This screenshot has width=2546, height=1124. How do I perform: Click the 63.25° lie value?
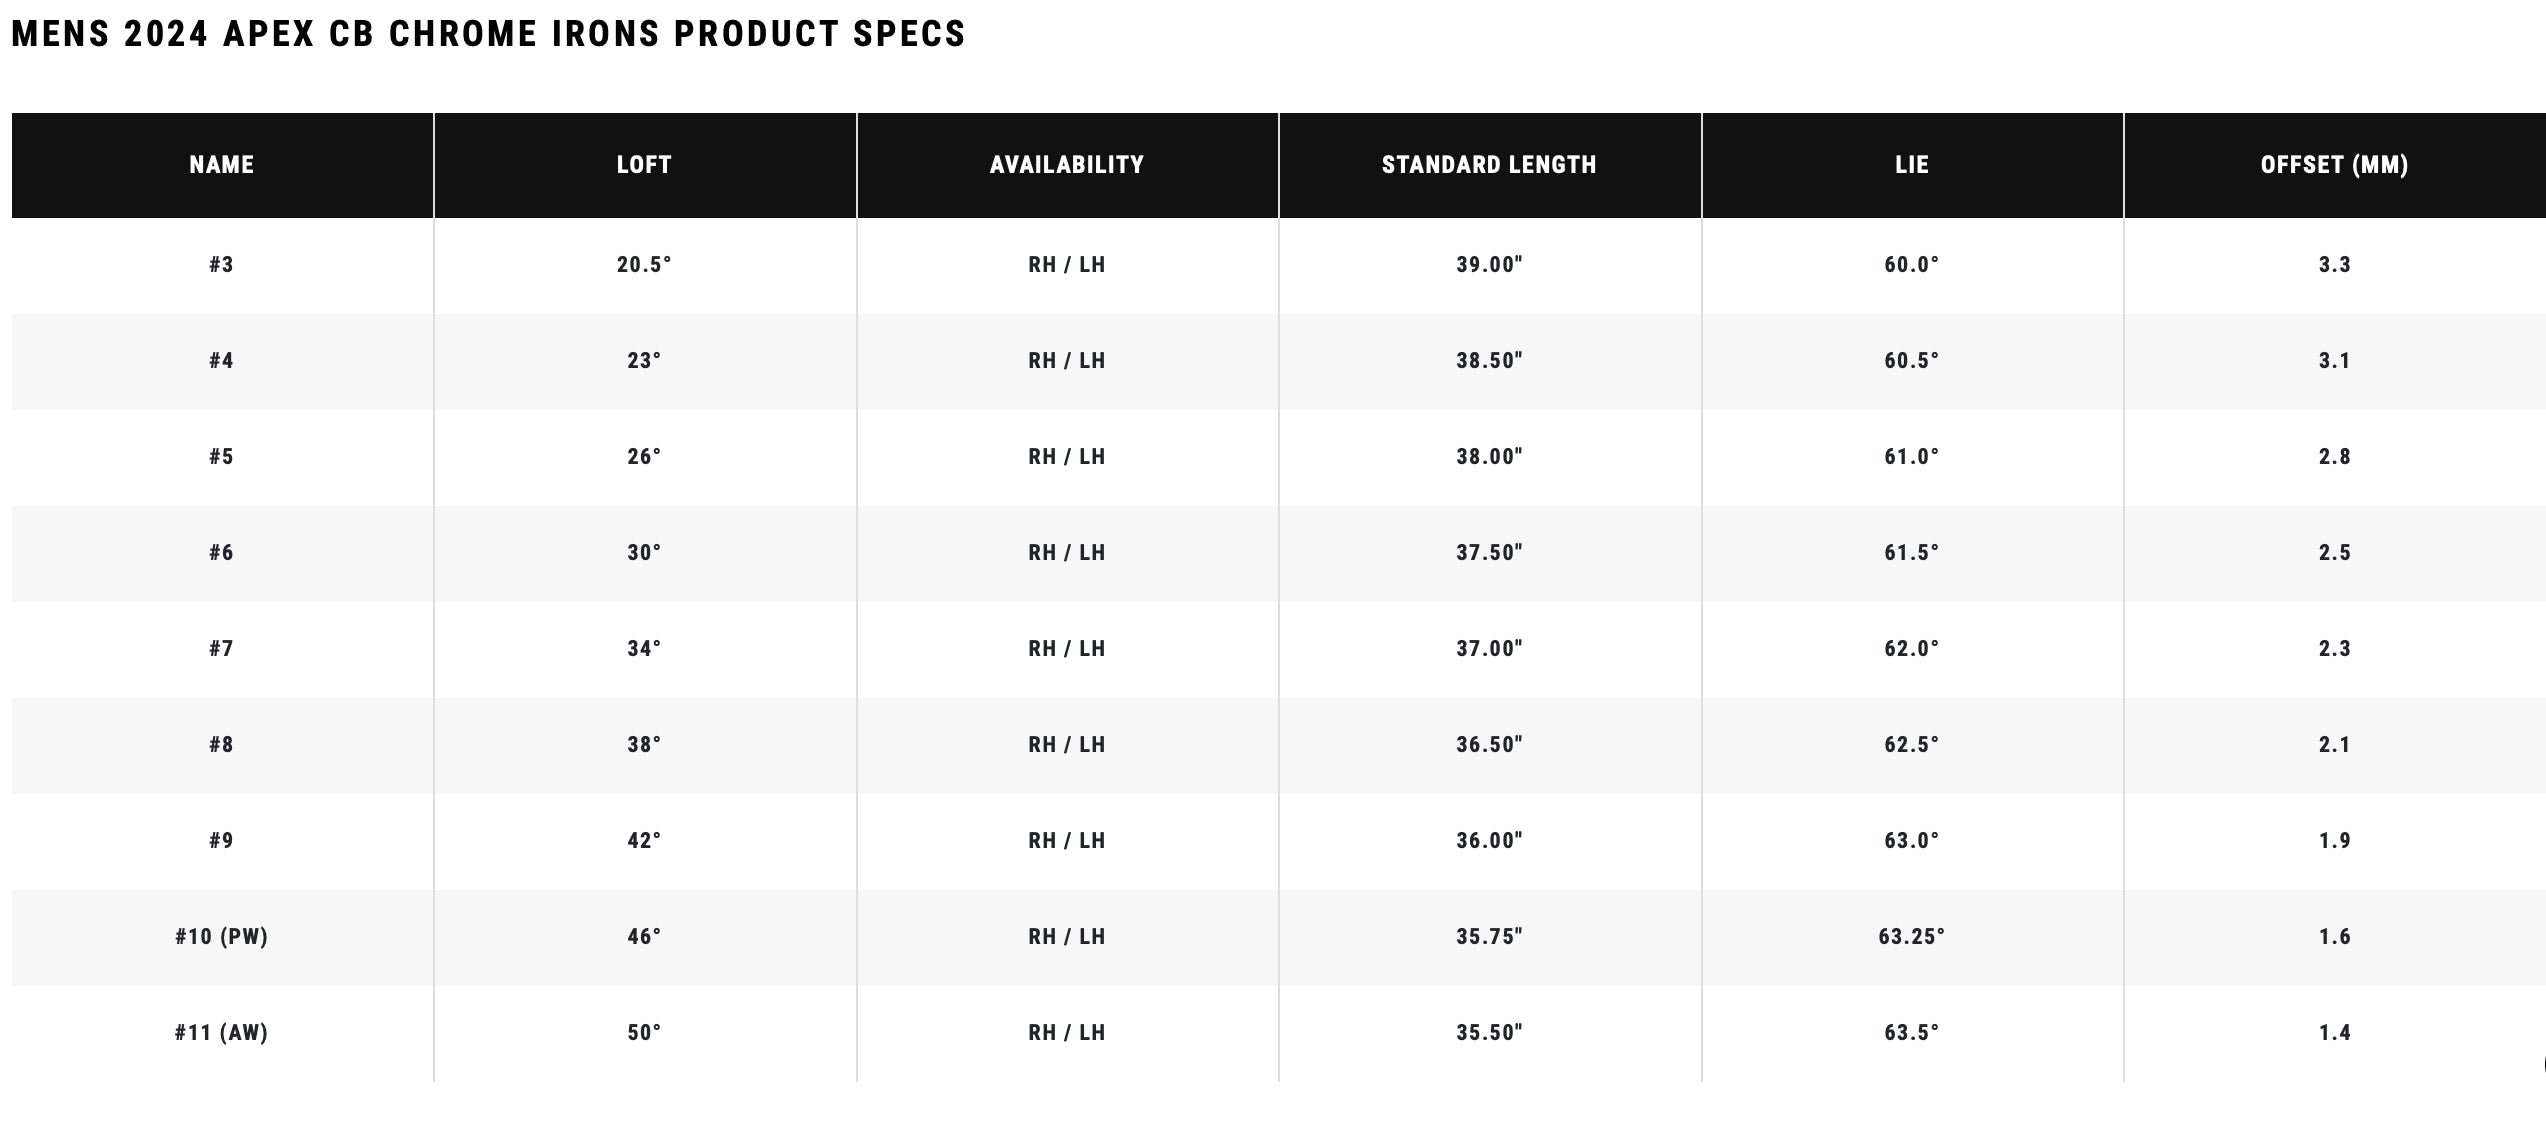(1912, 937)
